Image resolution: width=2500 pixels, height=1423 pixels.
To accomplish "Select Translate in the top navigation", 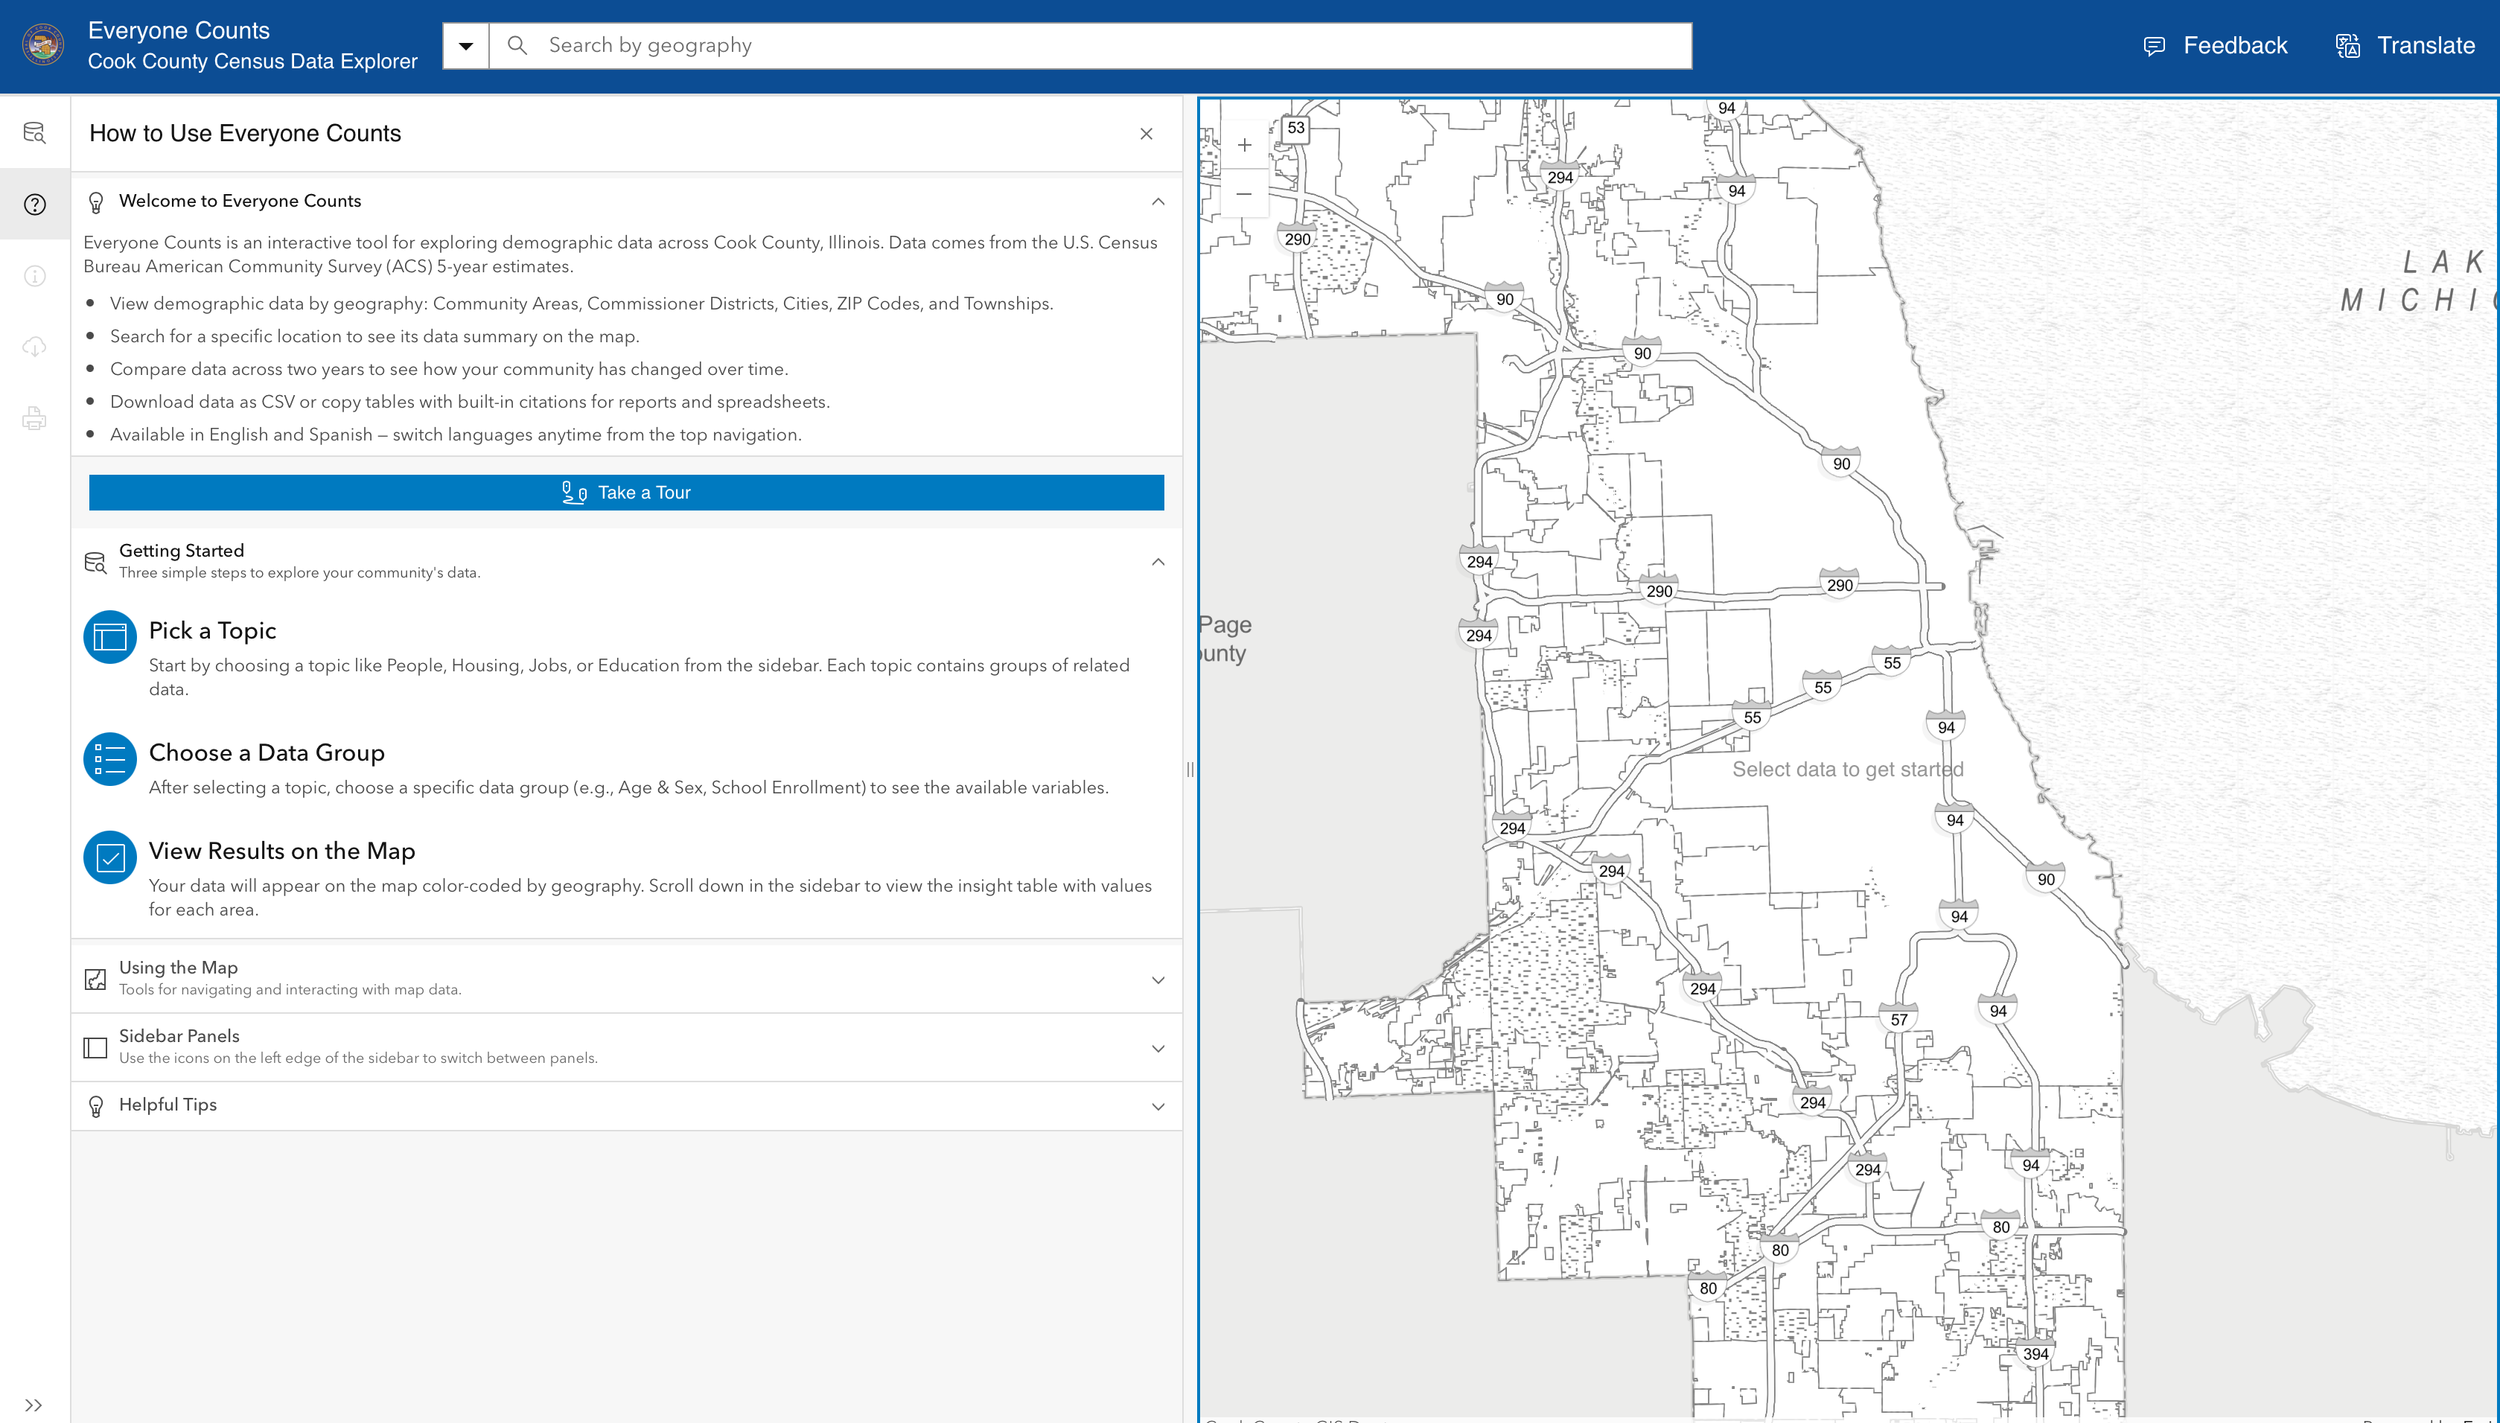I will [2406, 45].
